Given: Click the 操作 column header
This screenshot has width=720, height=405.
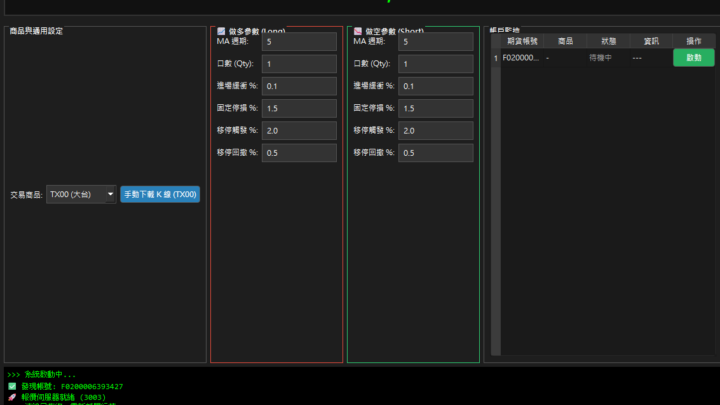Looking at the screenshot, I should [x=693, y=41].
